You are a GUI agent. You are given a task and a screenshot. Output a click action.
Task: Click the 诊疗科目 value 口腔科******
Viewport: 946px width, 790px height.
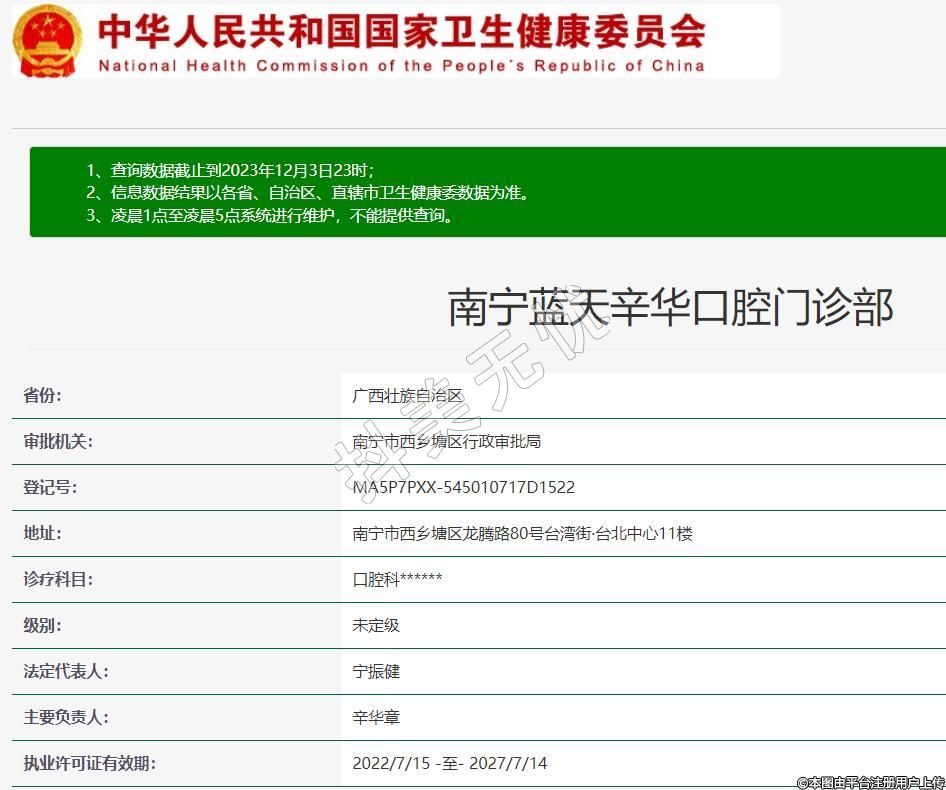click(397, 579)
